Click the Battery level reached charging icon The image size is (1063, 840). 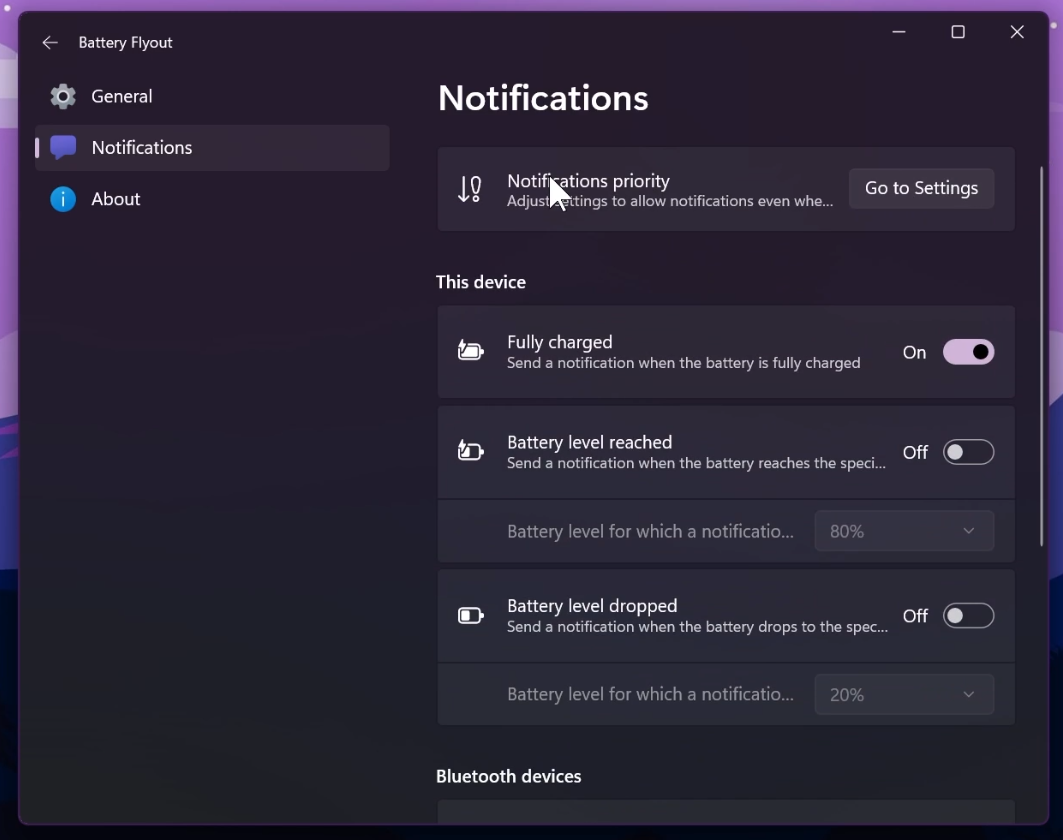(x=469, y=452)
